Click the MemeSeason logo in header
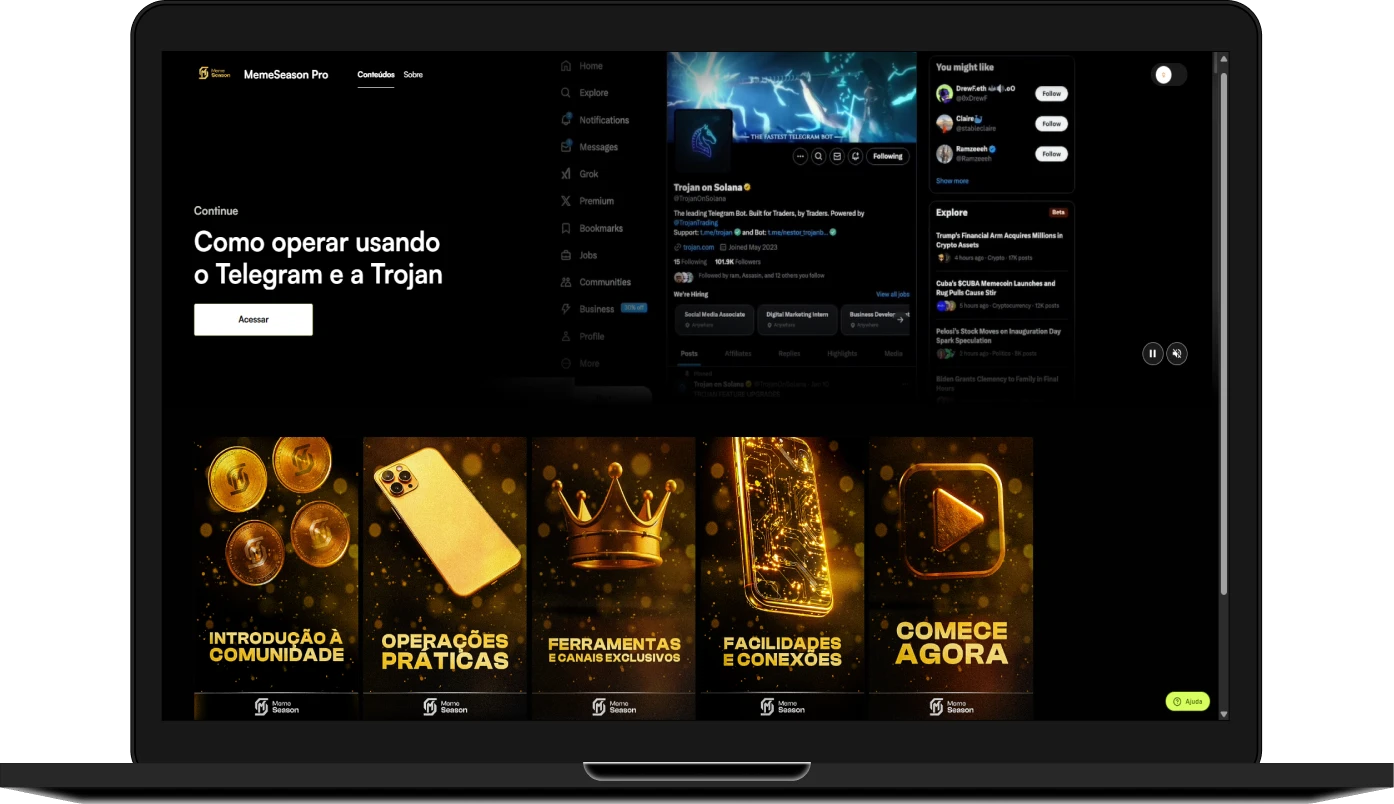Viewport: 1394px width, 804px height. pos(214,74)
